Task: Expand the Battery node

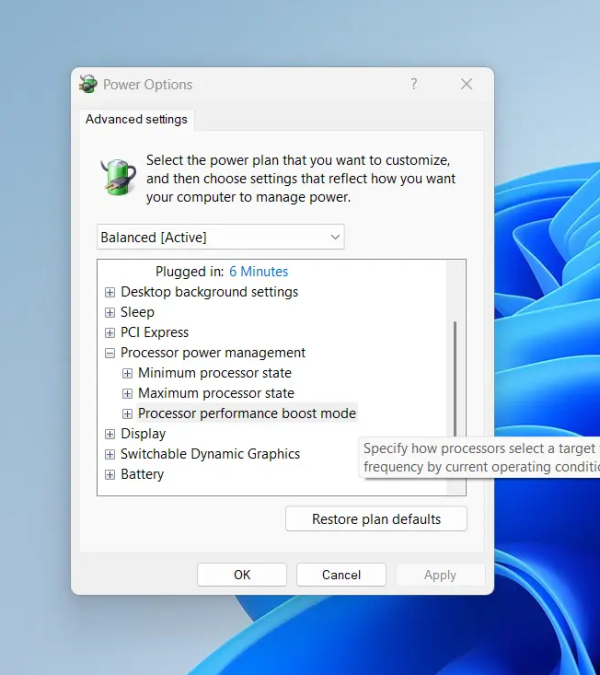Action: (x=110, y=474)
